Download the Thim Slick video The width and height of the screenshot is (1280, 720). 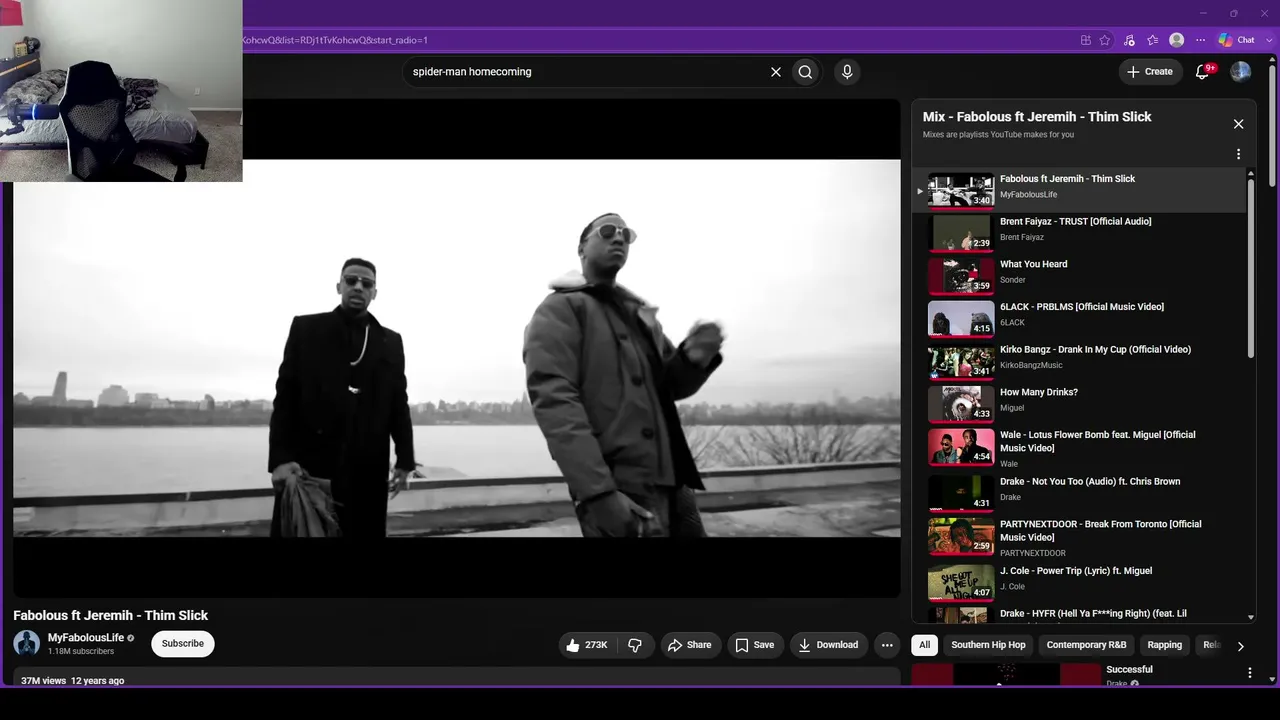coord(828,645)
